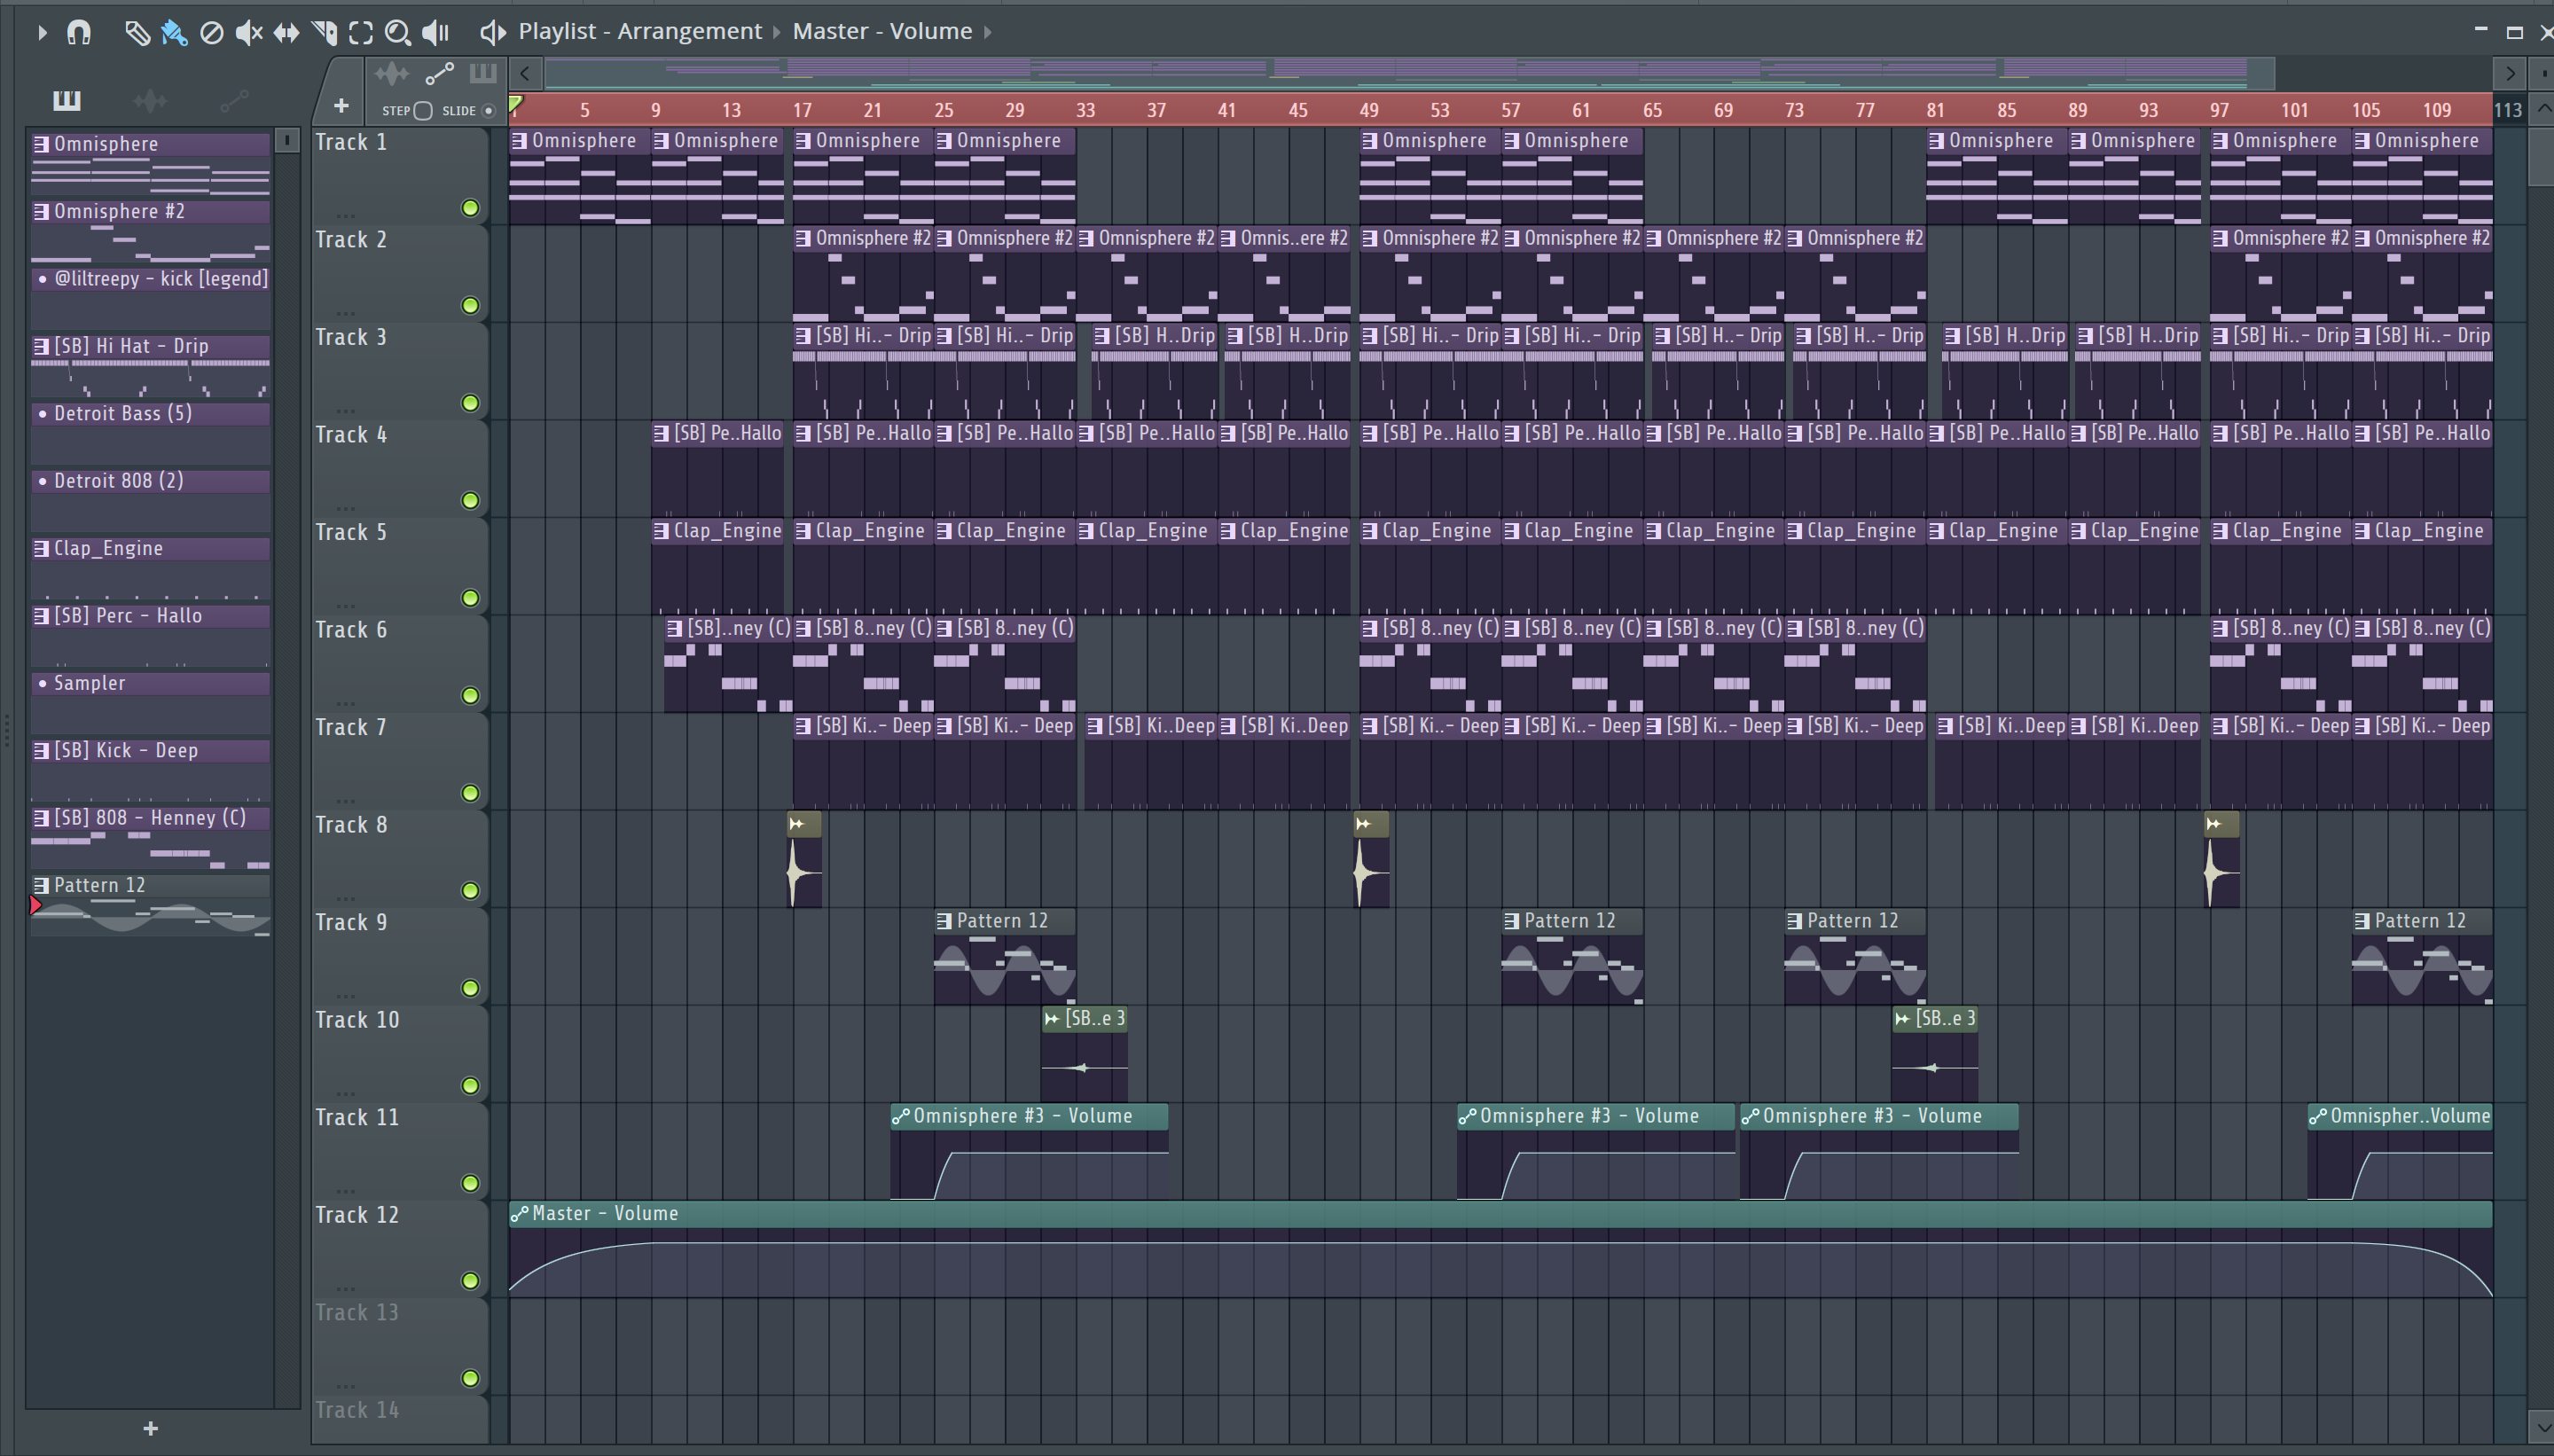Click the Track 10 header label

(357, 1020)
